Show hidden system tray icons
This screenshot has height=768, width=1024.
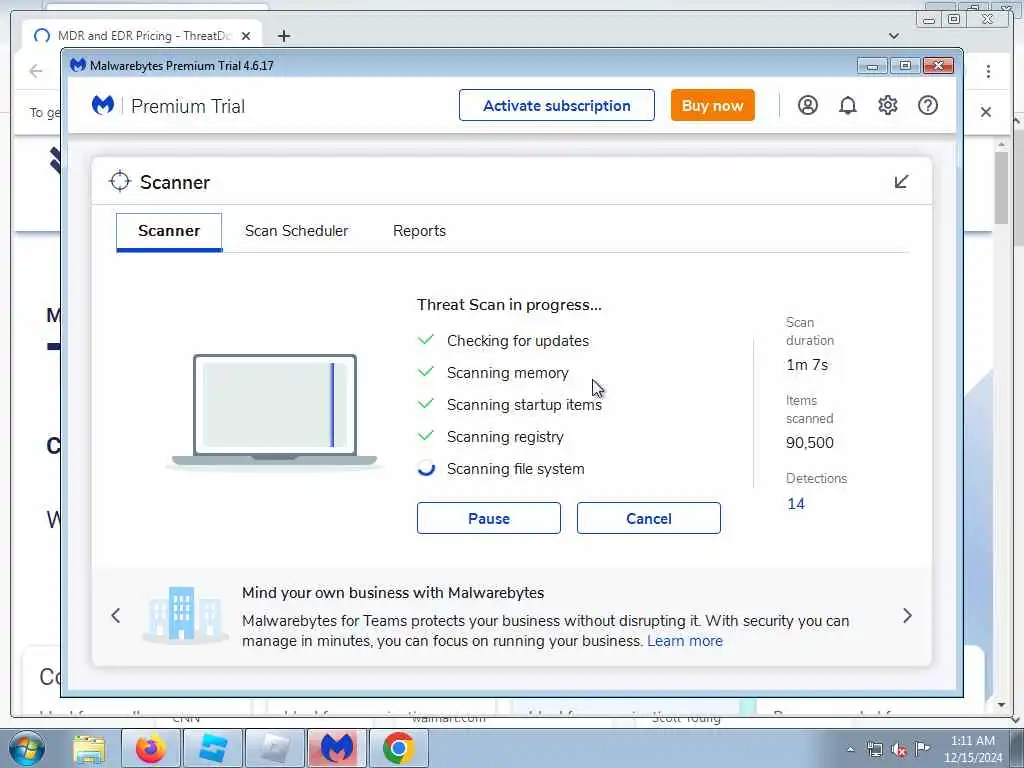coord(850,749)
